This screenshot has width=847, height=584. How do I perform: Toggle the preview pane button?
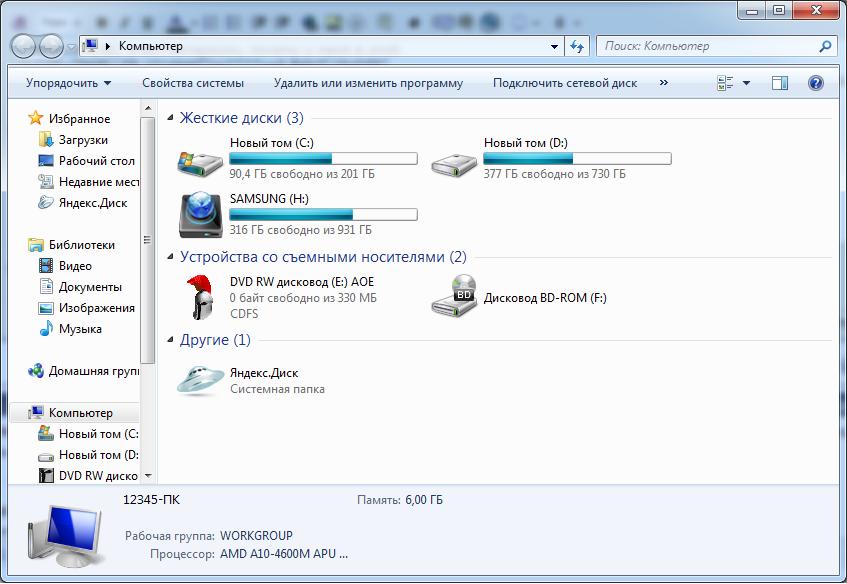[779, 83]
